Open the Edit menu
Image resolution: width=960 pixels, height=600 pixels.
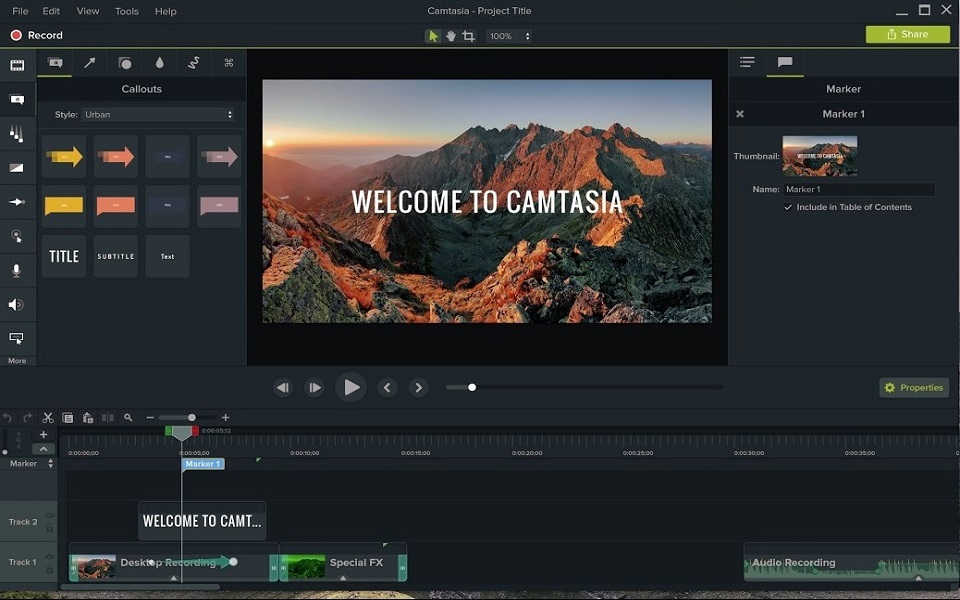coord(51,11)
